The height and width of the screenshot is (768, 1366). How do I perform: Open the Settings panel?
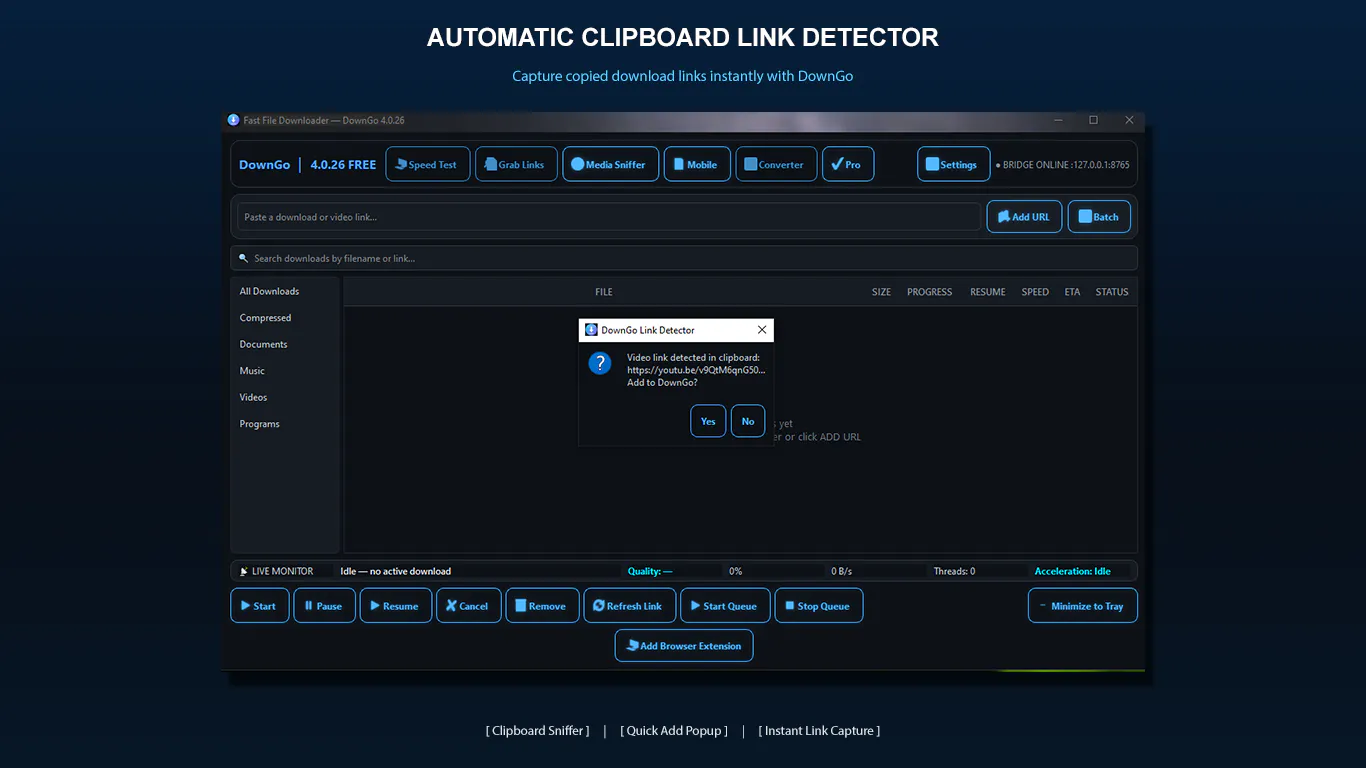point(953,164)
